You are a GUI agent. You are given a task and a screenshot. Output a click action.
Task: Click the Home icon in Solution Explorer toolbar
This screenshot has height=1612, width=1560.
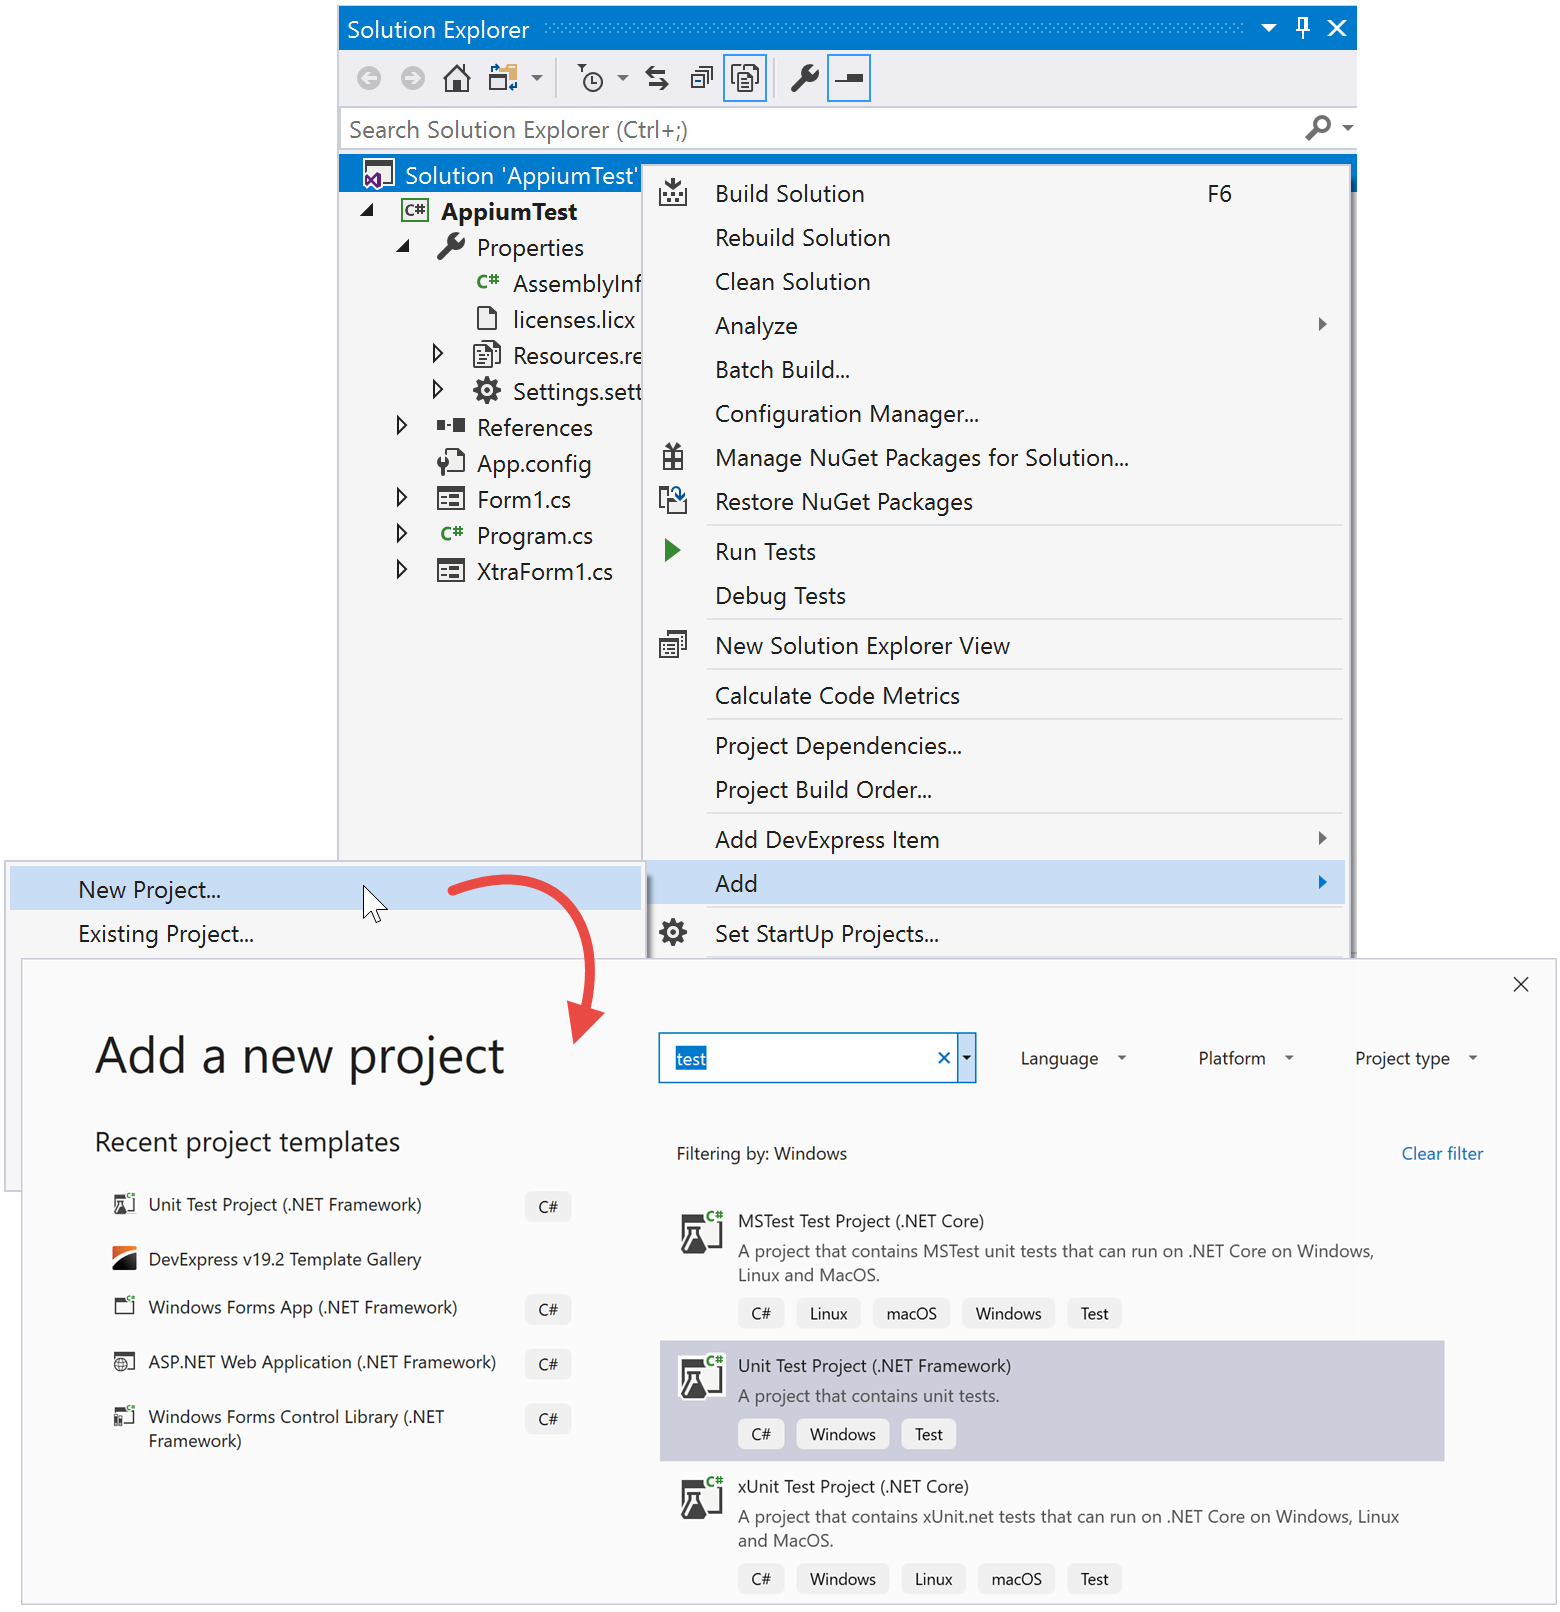click(x=457, y=78)
